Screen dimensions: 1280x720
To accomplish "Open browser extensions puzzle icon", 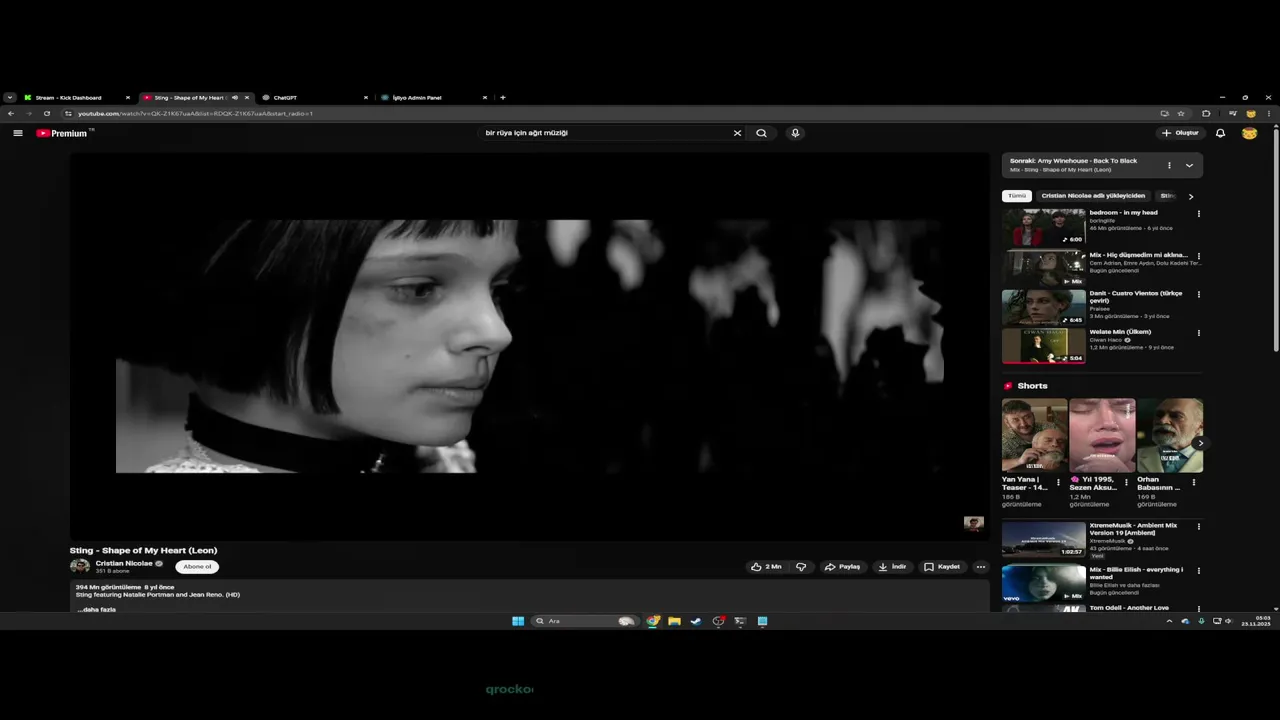I will [1206, 114].
